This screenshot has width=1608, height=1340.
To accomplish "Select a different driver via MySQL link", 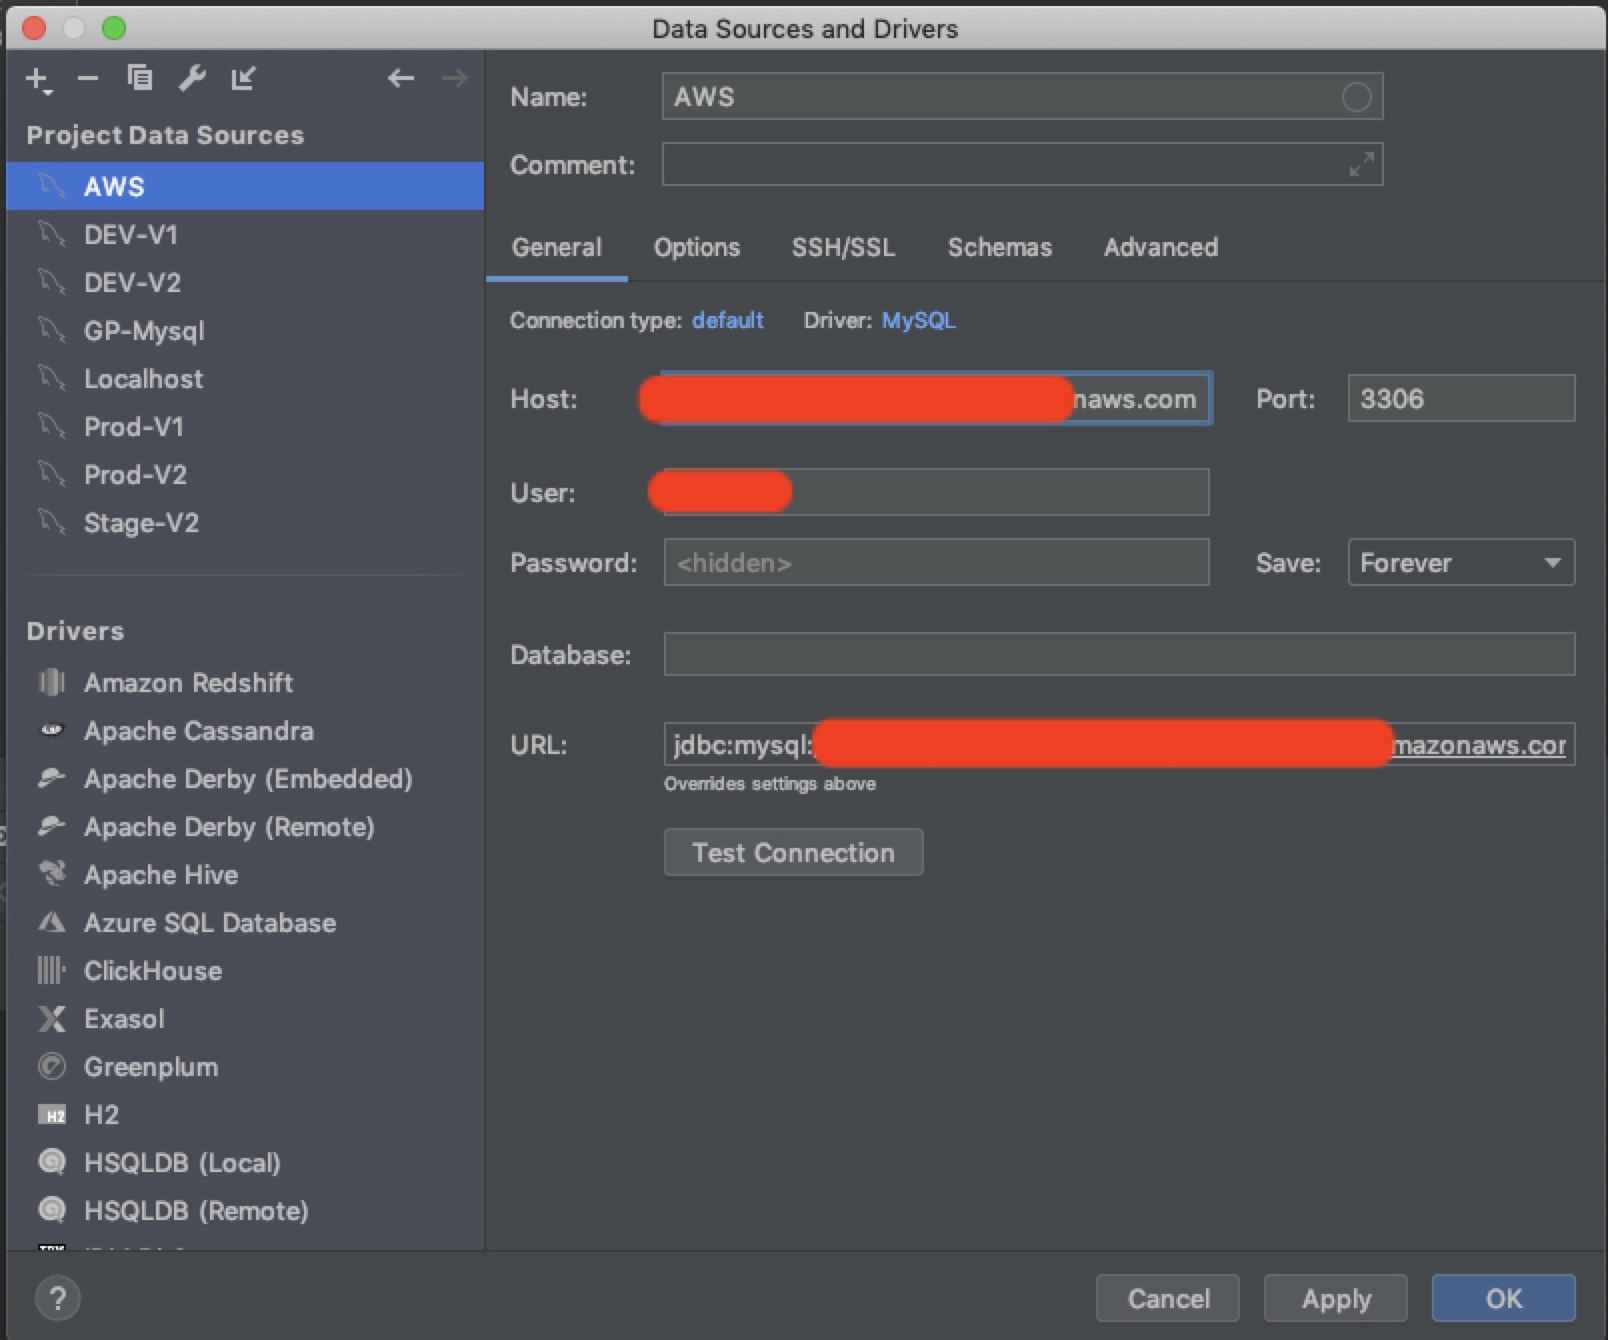I will pos(918,320).
